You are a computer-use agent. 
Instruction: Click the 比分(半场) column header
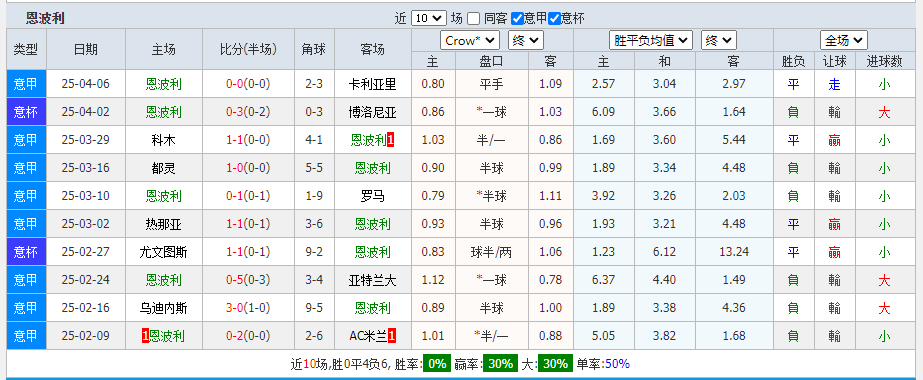coord(248,49)
